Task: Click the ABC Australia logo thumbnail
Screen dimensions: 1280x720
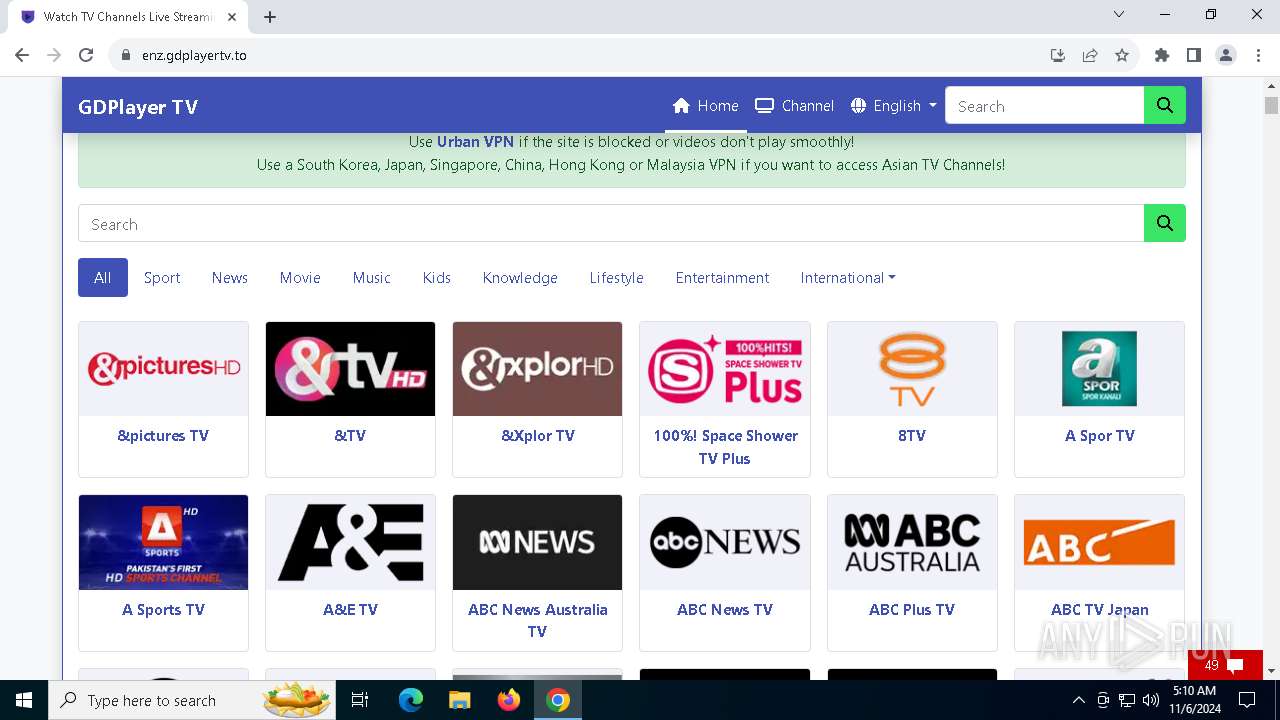Action: (912, 542)
